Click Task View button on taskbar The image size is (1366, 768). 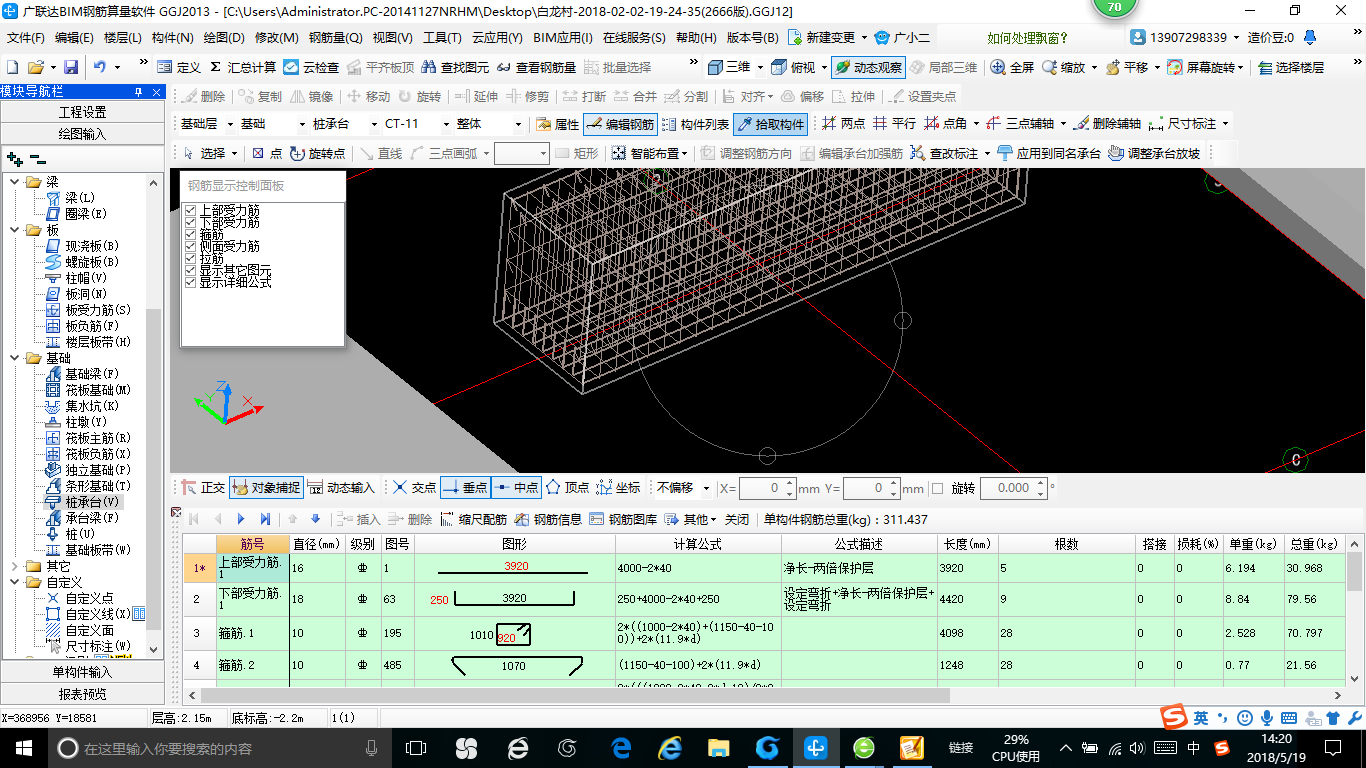pyautogui.click(x=416, y=747)
